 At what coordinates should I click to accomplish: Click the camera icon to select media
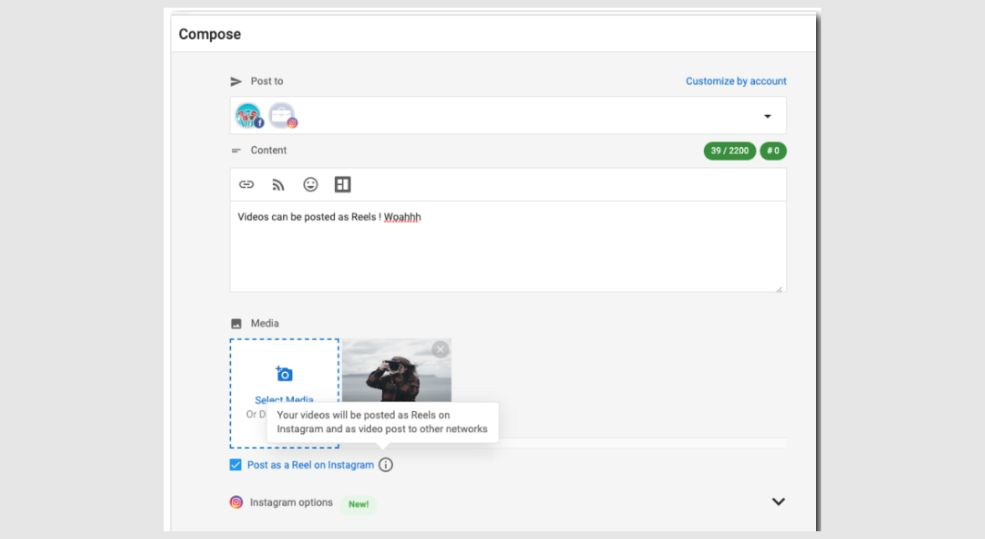tap(284, 374)
